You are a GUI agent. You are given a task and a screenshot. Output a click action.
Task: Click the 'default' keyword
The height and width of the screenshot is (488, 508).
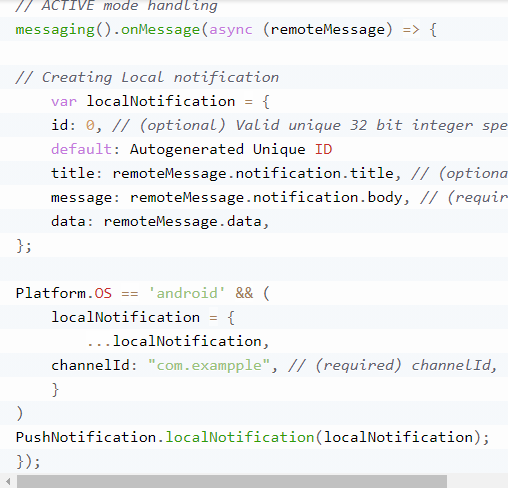(x=81, y=149)
